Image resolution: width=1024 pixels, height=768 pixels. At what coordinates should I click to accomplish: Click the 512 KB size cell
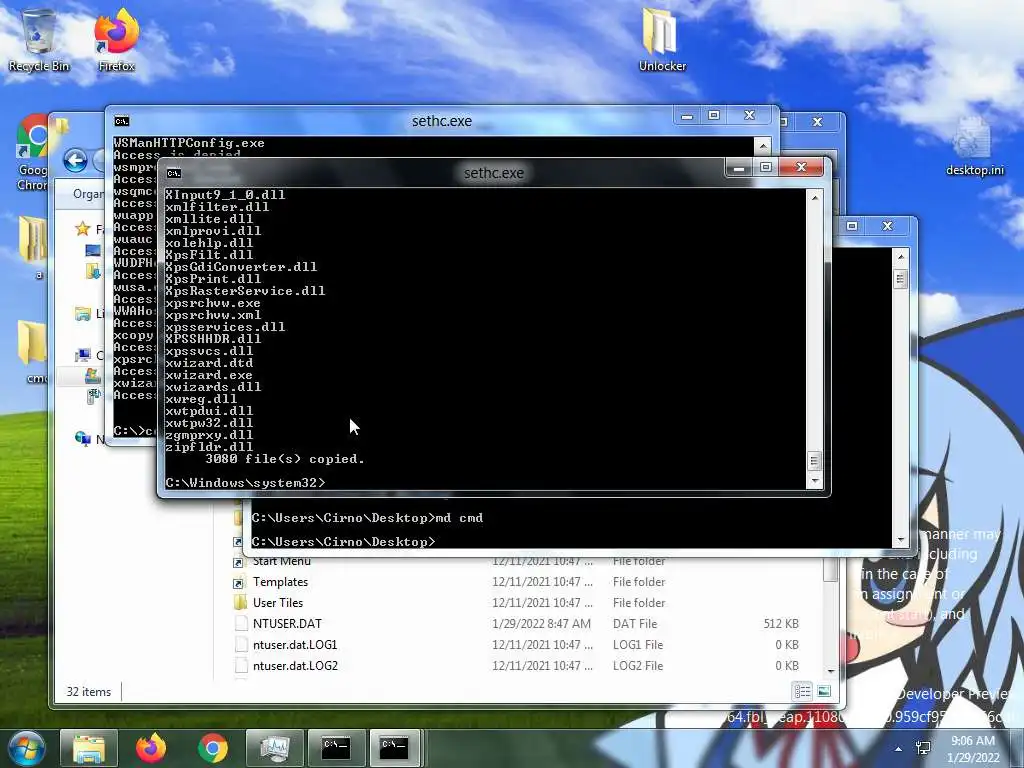point(780,624)
